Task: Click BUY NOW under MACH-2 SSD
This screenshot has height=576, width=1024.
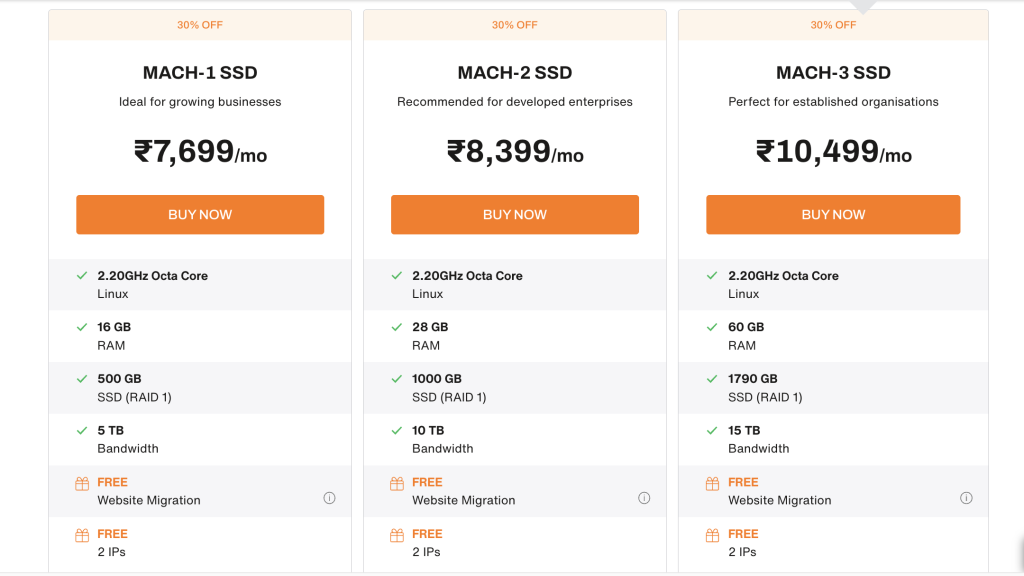Action: tap(514, 214)
